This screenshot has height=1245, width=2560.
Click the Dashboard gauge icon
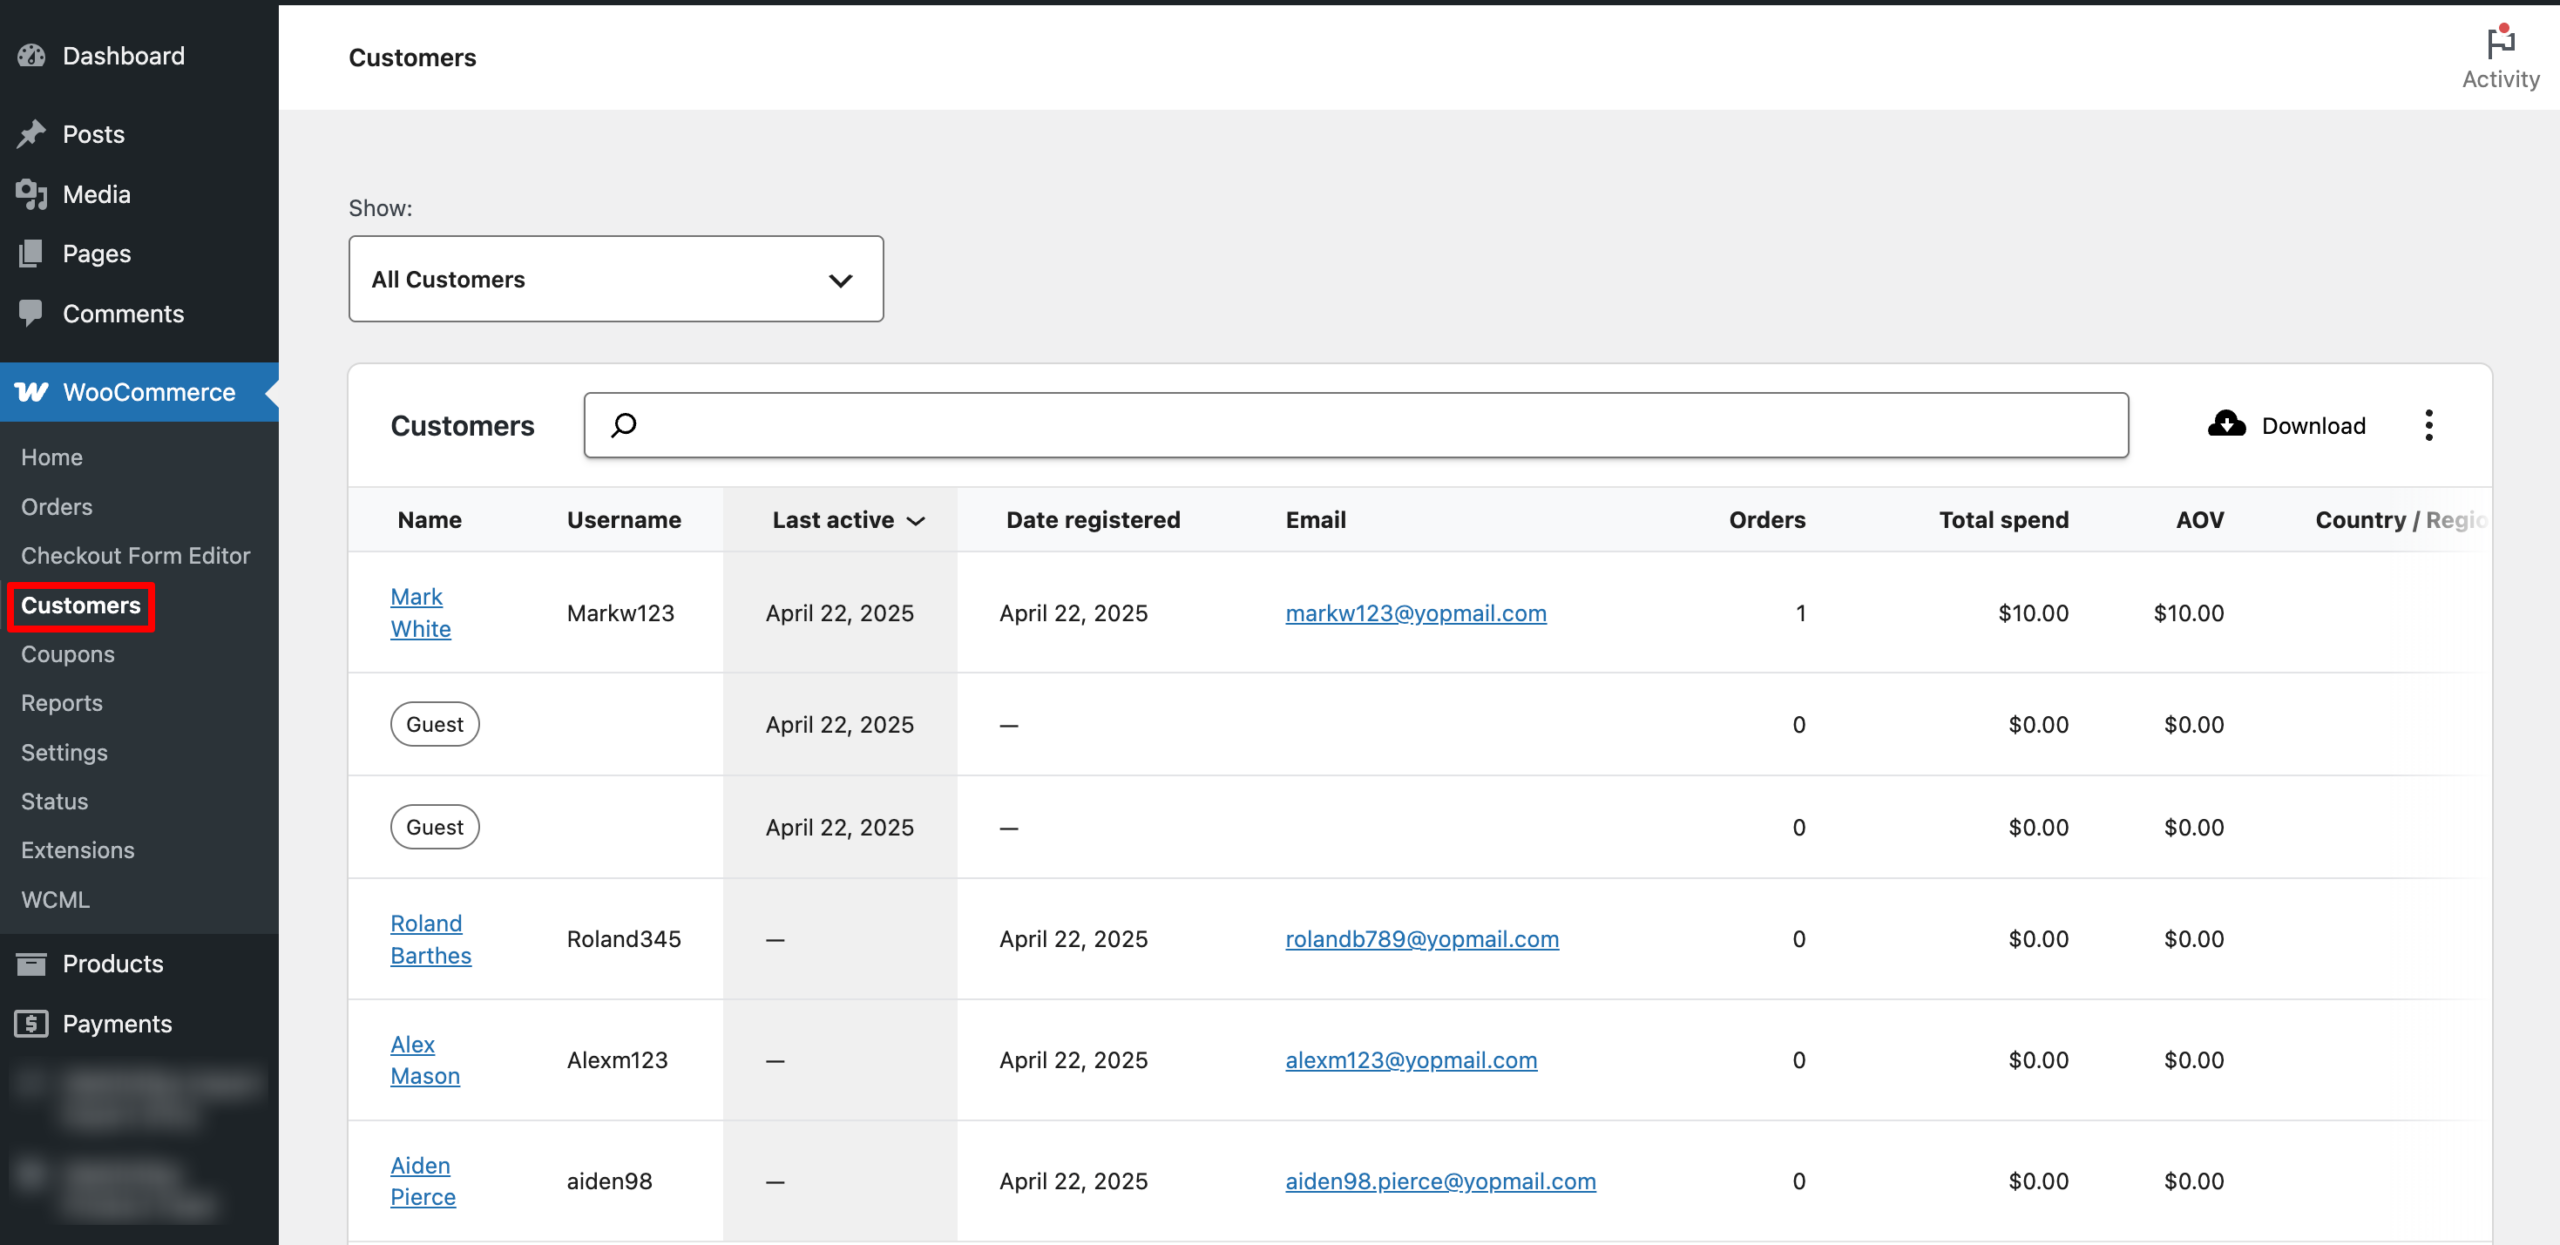(x=32, y=56)
